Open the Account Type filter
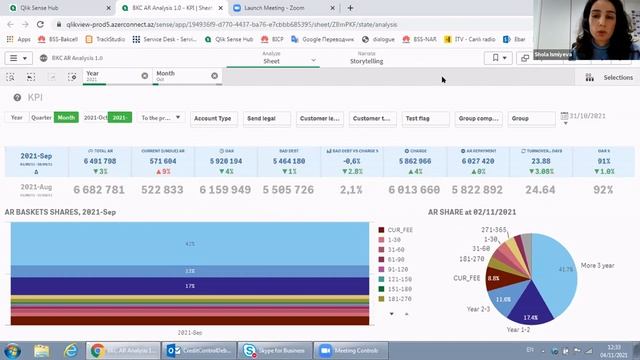The height and width of the screenshot is (360, 640). click(x=214, y=118)
